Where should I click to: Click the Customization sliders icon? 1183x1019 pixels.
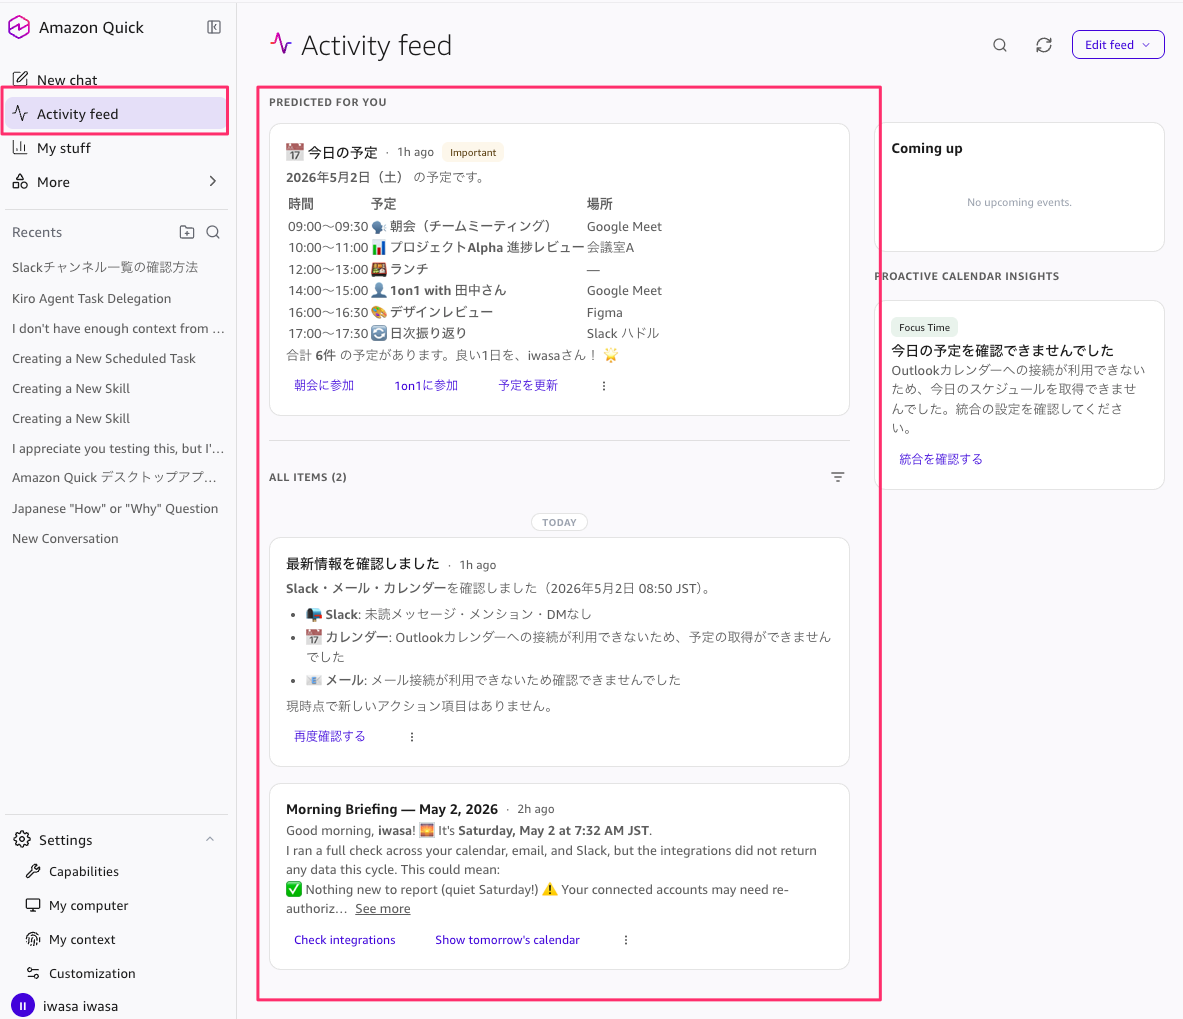tap(32, 973)
